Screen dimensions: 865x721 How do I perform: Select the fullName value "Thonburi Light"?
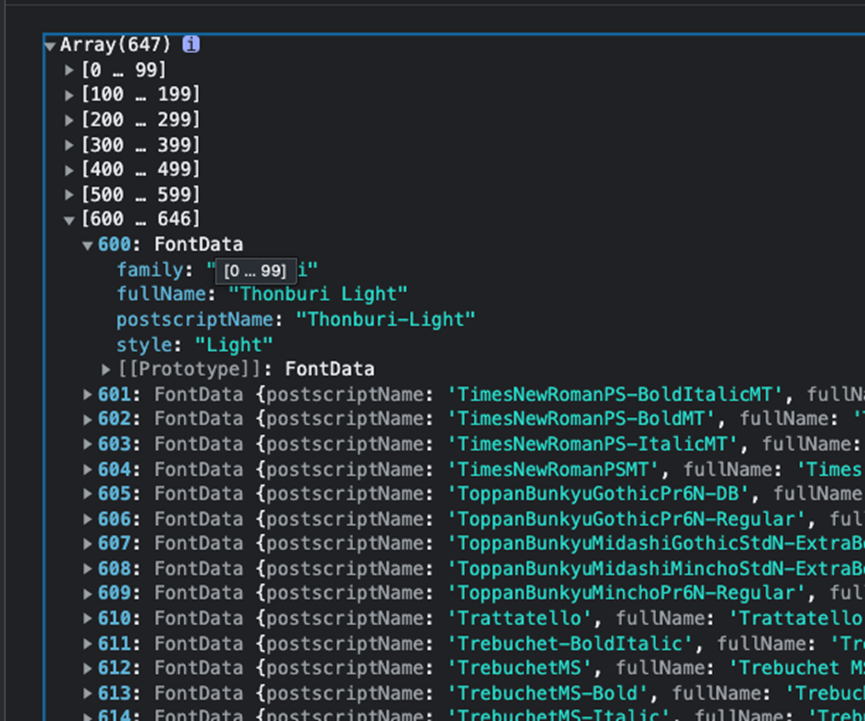(x=318, y=294)
